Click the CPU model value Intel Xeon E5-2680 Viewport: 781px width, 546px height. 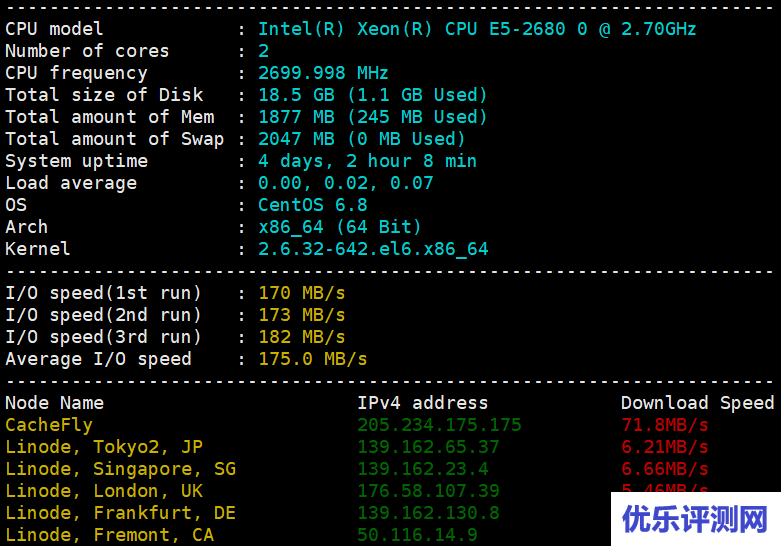click(x=477, y=29)
